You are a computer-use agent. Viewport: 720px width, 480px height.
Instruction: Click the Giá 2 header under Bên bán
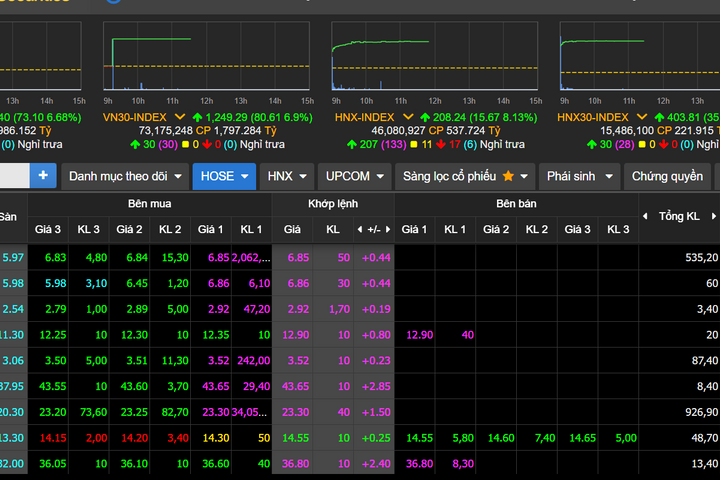click(x=496, y=229)
